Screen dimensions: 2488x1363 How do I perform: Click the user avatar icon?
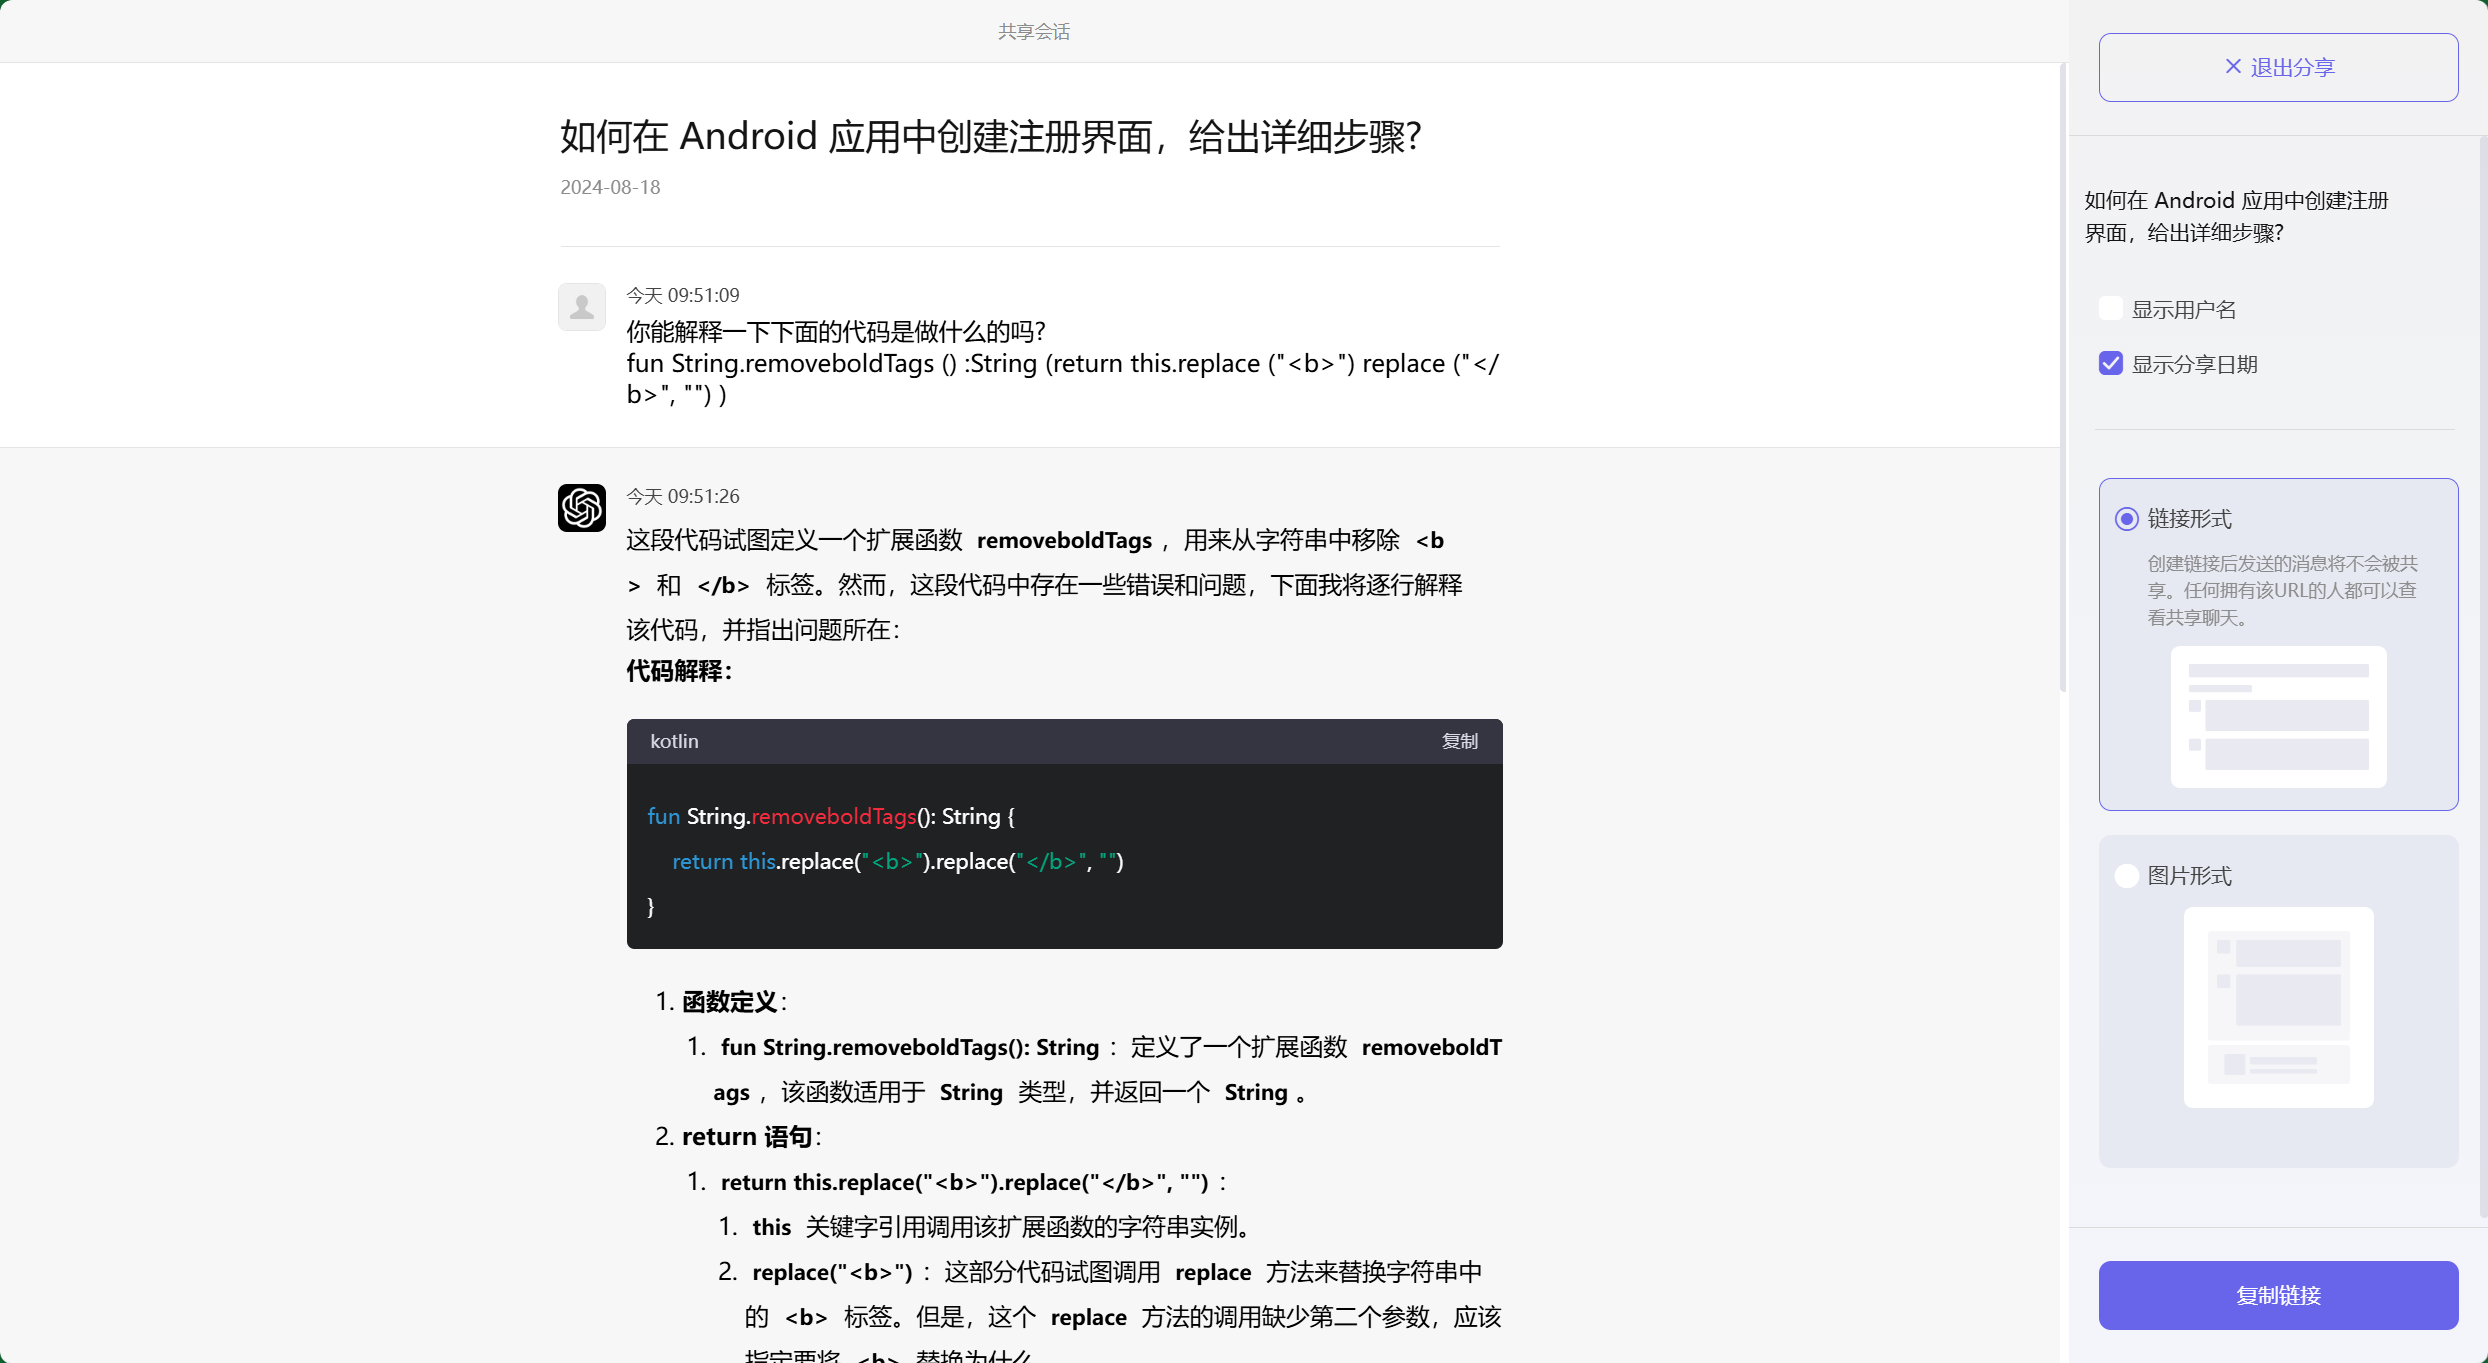pyautogui.click(x=581, y=307)
